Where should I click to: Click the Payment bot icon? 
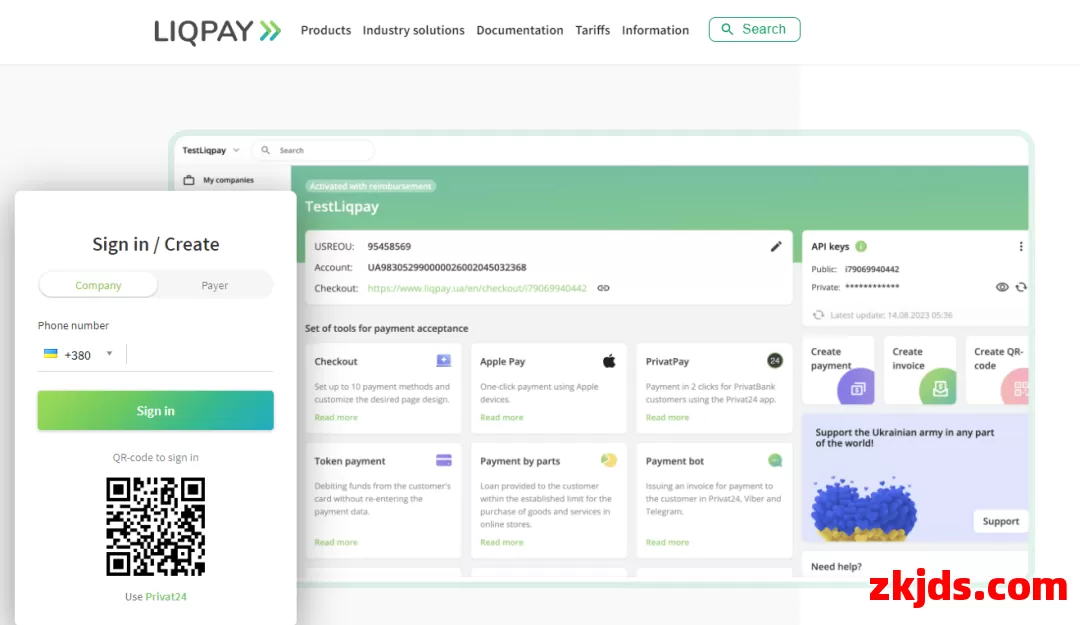tap(775, 460)
